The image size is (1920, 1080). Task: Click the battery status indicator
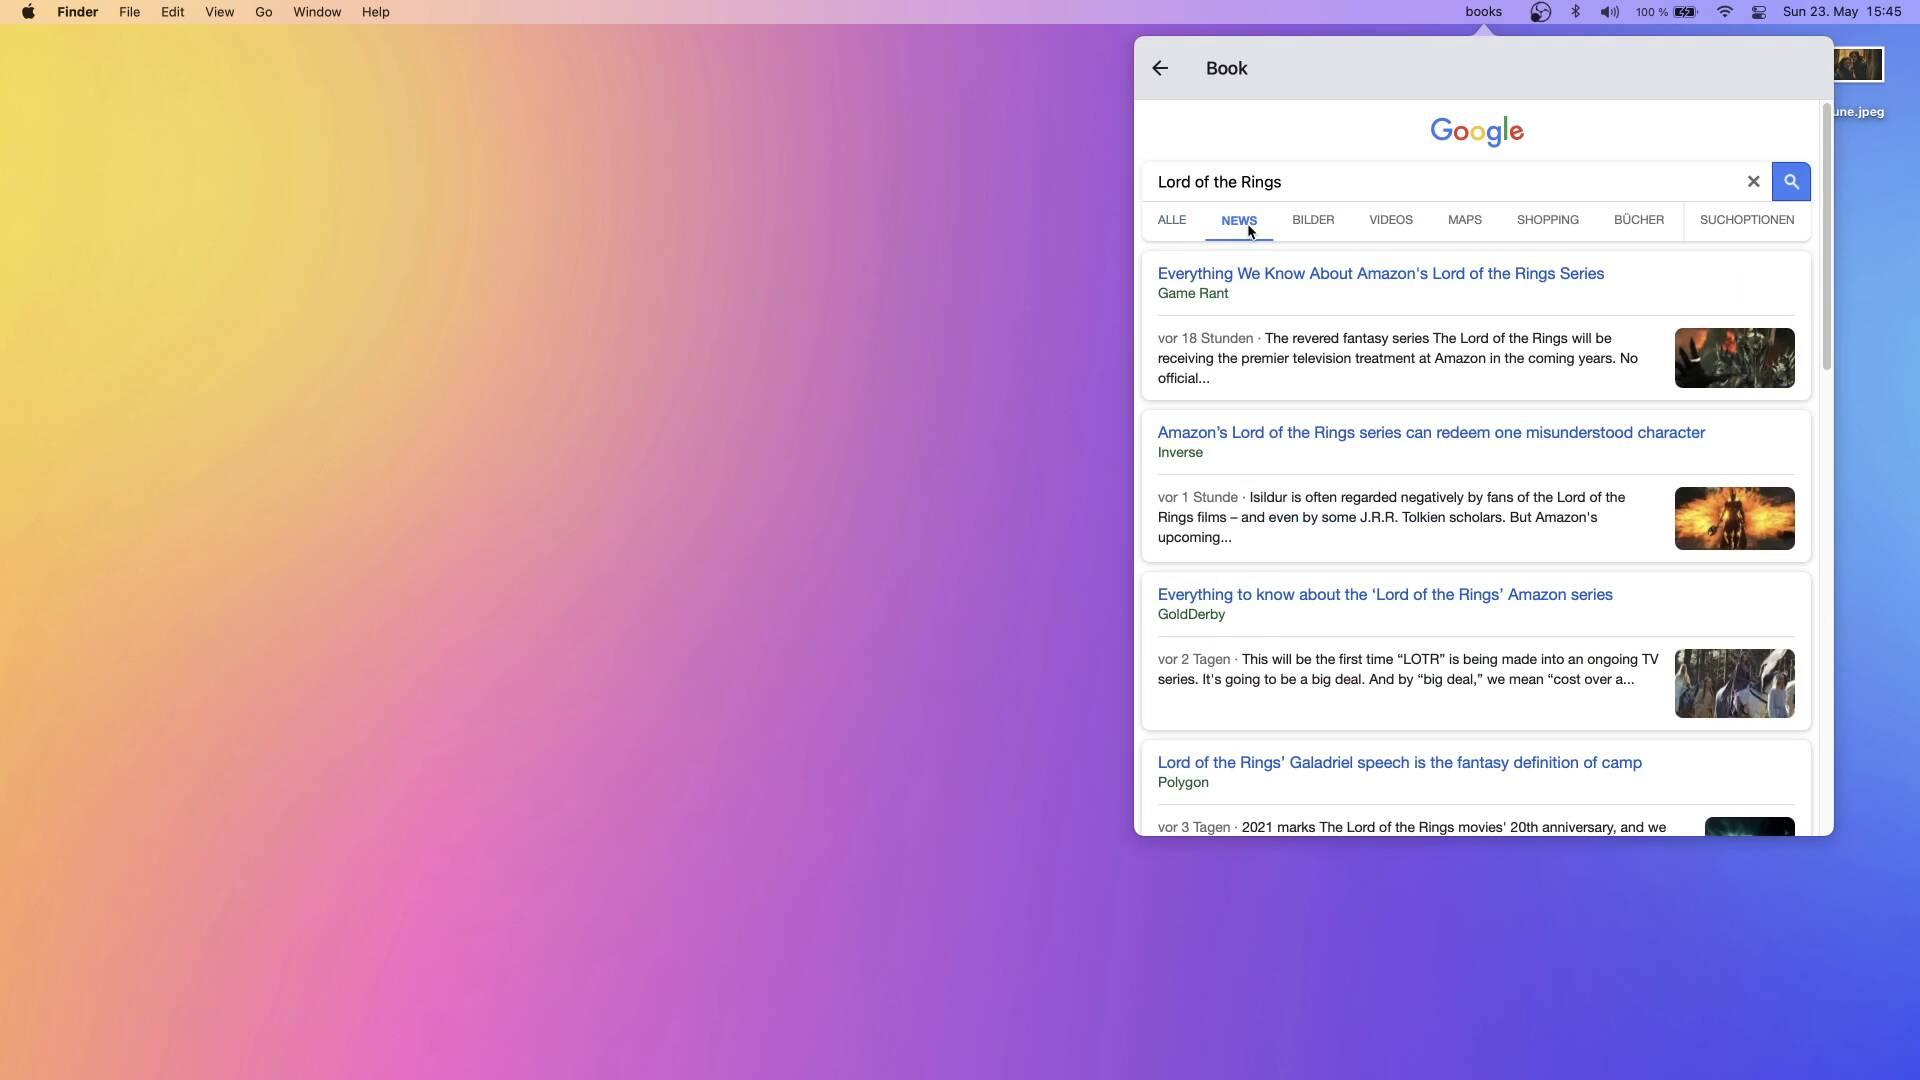click(1667, 12)
